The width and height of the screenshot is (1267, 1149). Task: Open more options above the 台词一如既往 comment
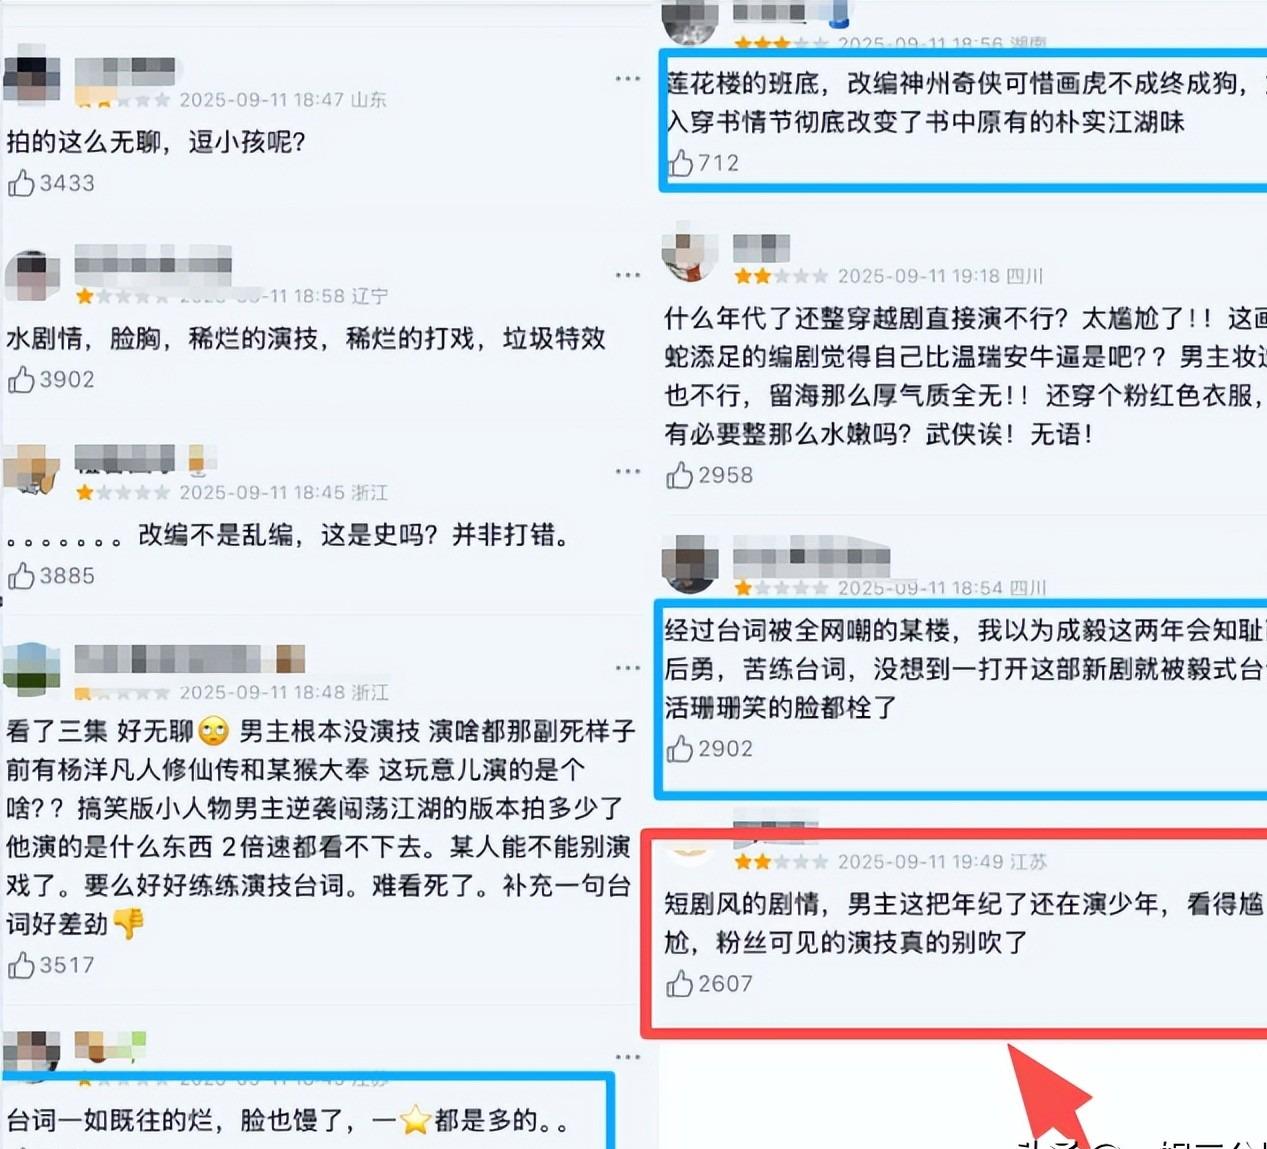pos(628,1057)
